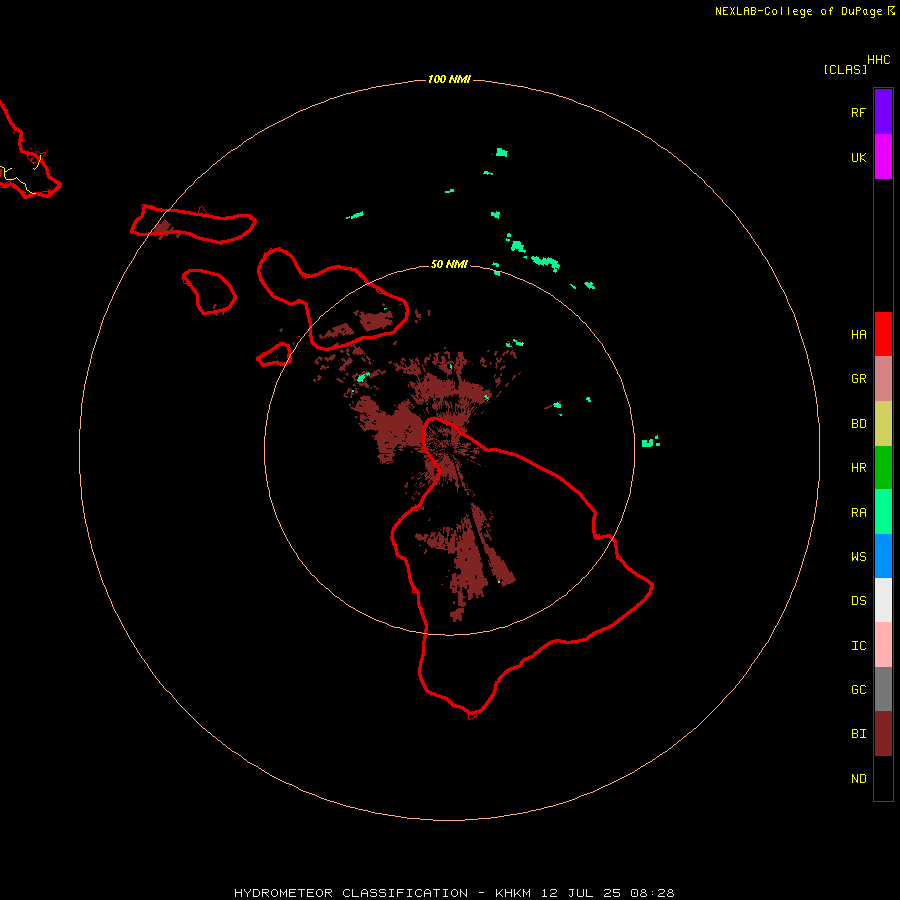
Task: Click the DS white legend swatch
Action: click(883, 600)
